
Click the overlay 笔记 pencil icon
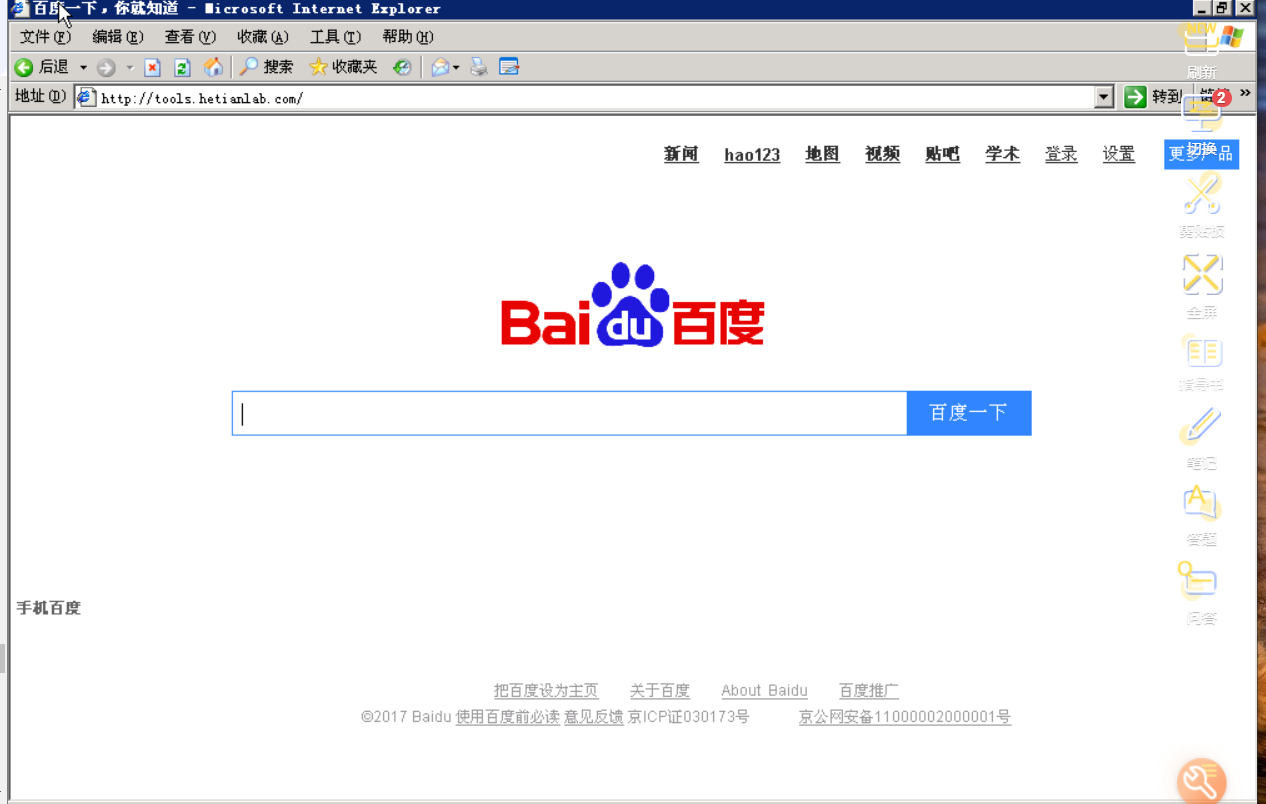tap(1201, 426)
